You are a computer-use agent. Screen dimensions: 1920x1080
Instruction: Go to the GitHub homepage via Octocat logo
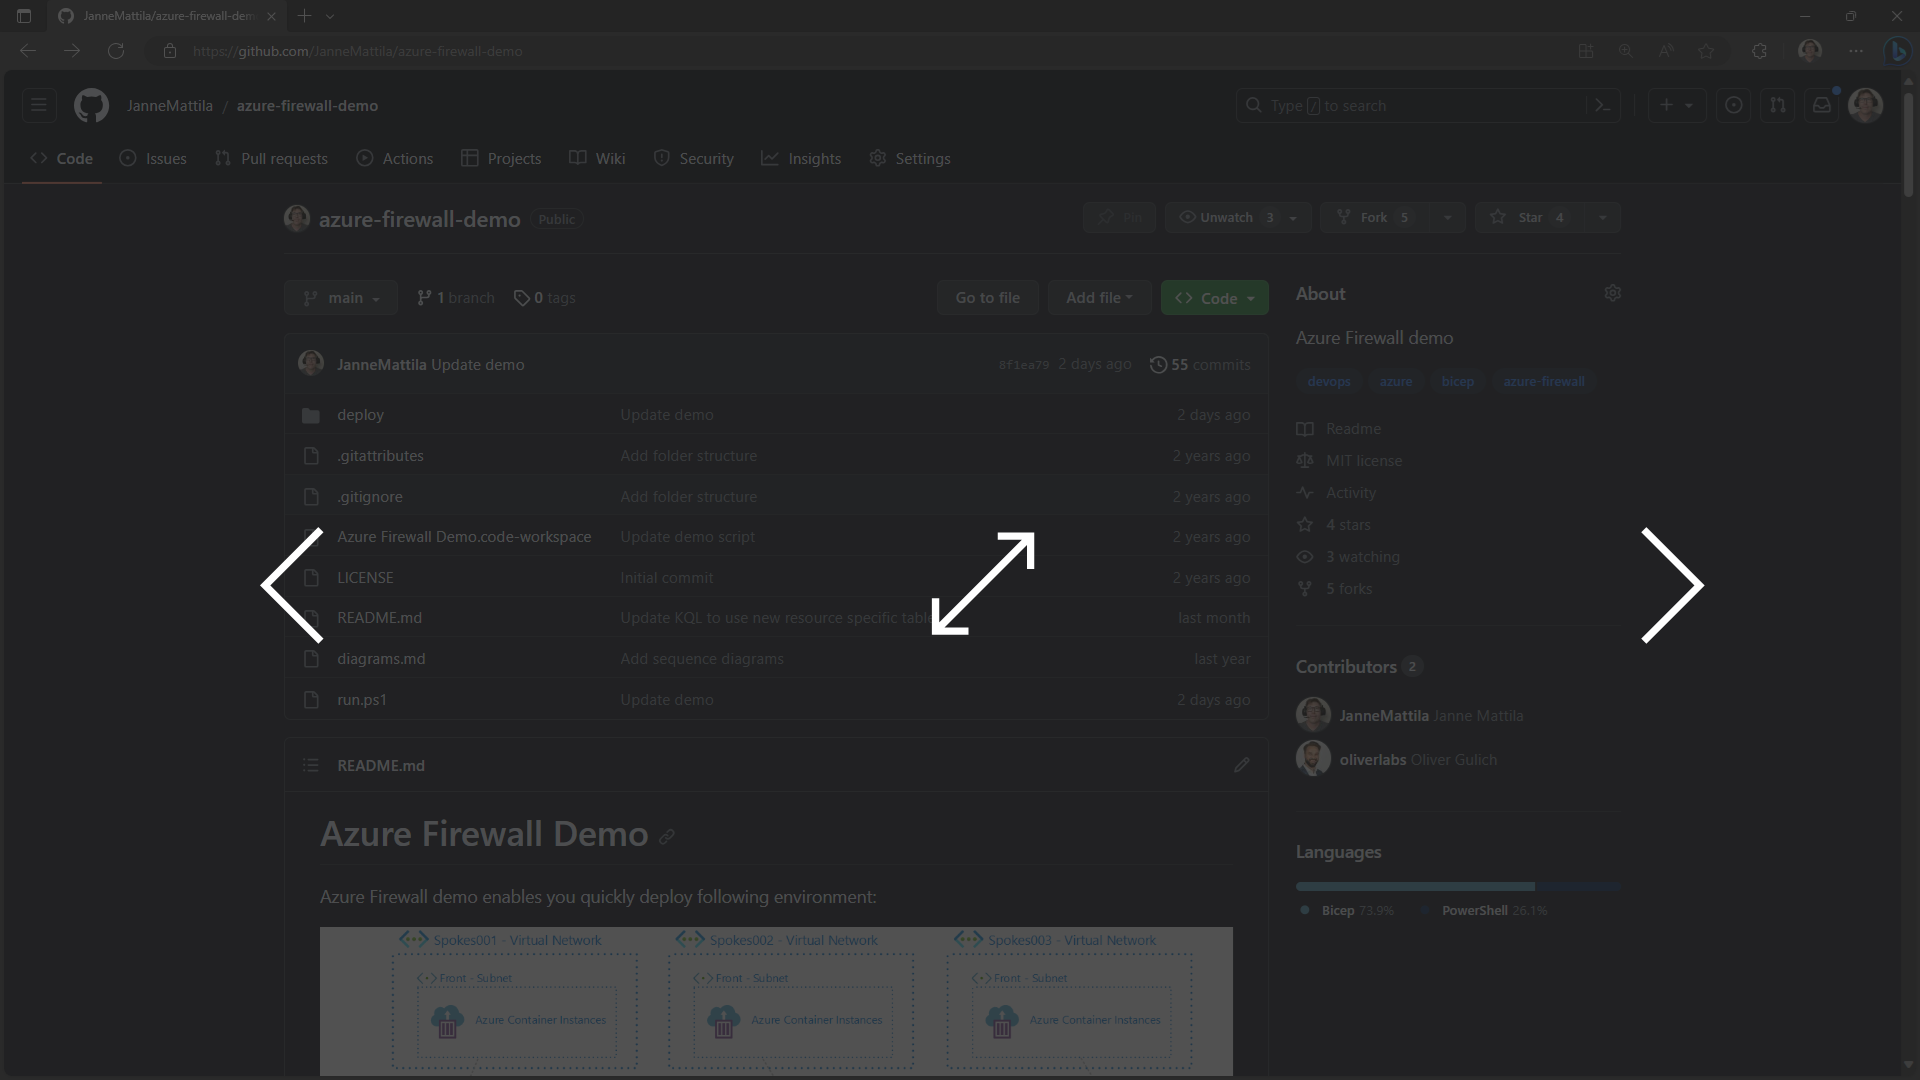(x=91, y=105)
